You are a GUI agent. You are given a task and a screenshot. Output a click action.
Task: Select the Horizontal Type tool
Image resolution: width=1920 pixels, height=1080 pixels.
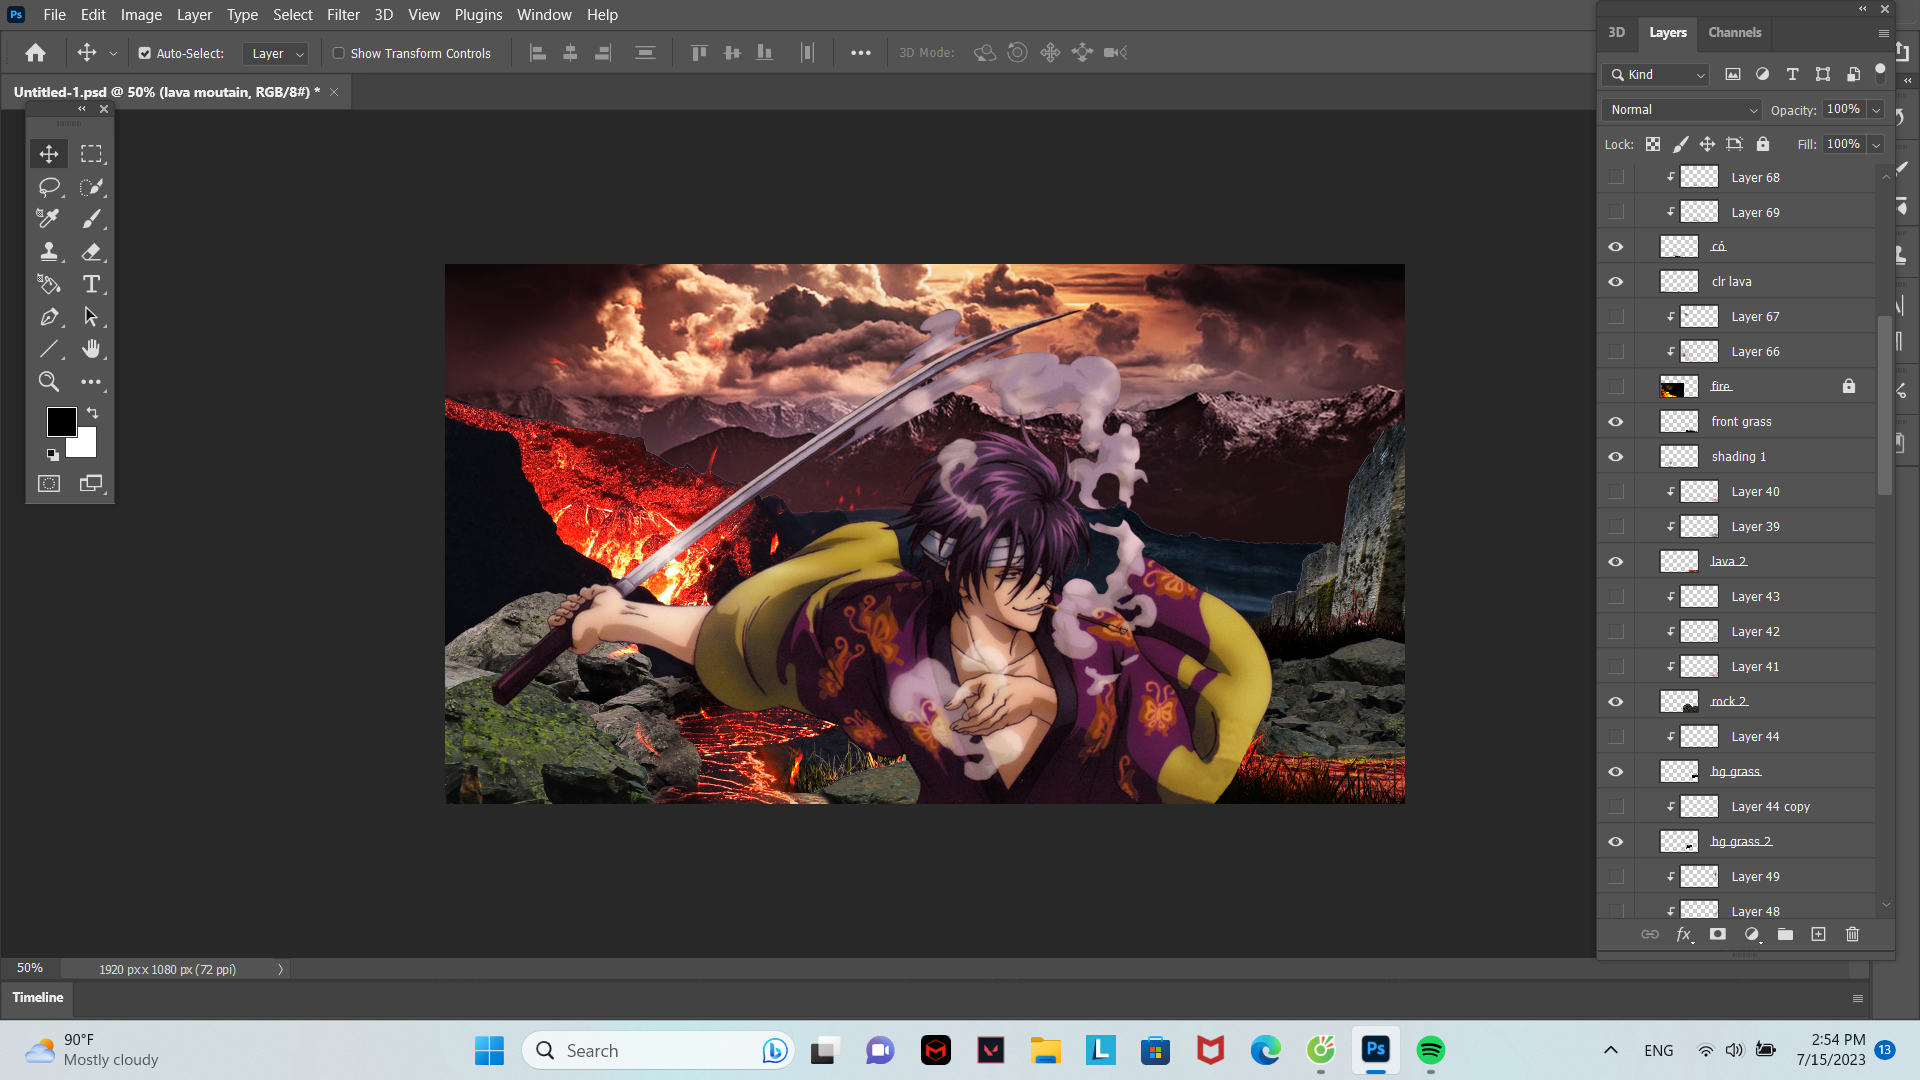pyautogui.click(x=91, y=285)
